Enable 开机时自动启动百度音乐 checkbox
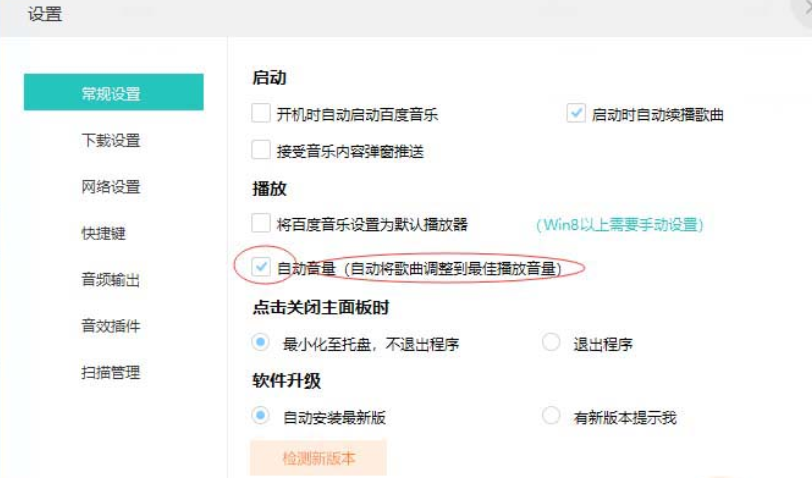Image resolution: width=812 pixels, height=478 pixels. 261,114
